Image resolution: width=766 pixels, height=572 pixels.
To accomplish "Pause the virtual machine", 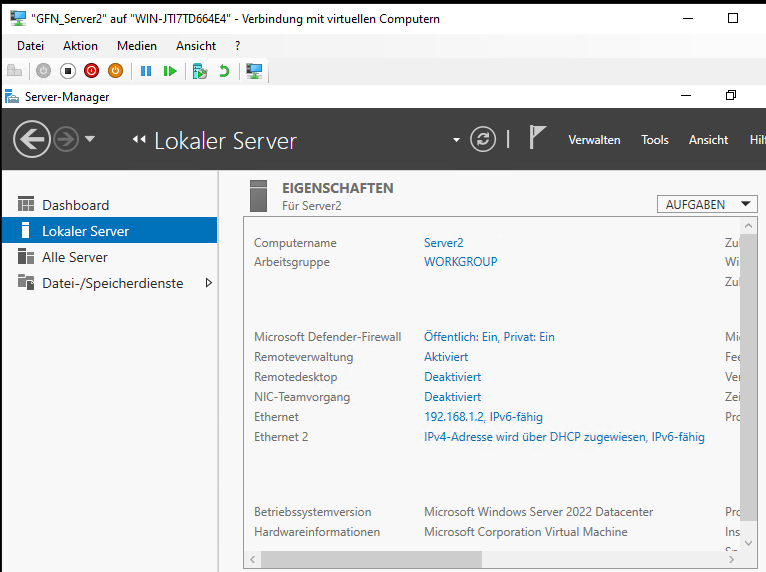I will pyautogui.click(x=146, y=71).
